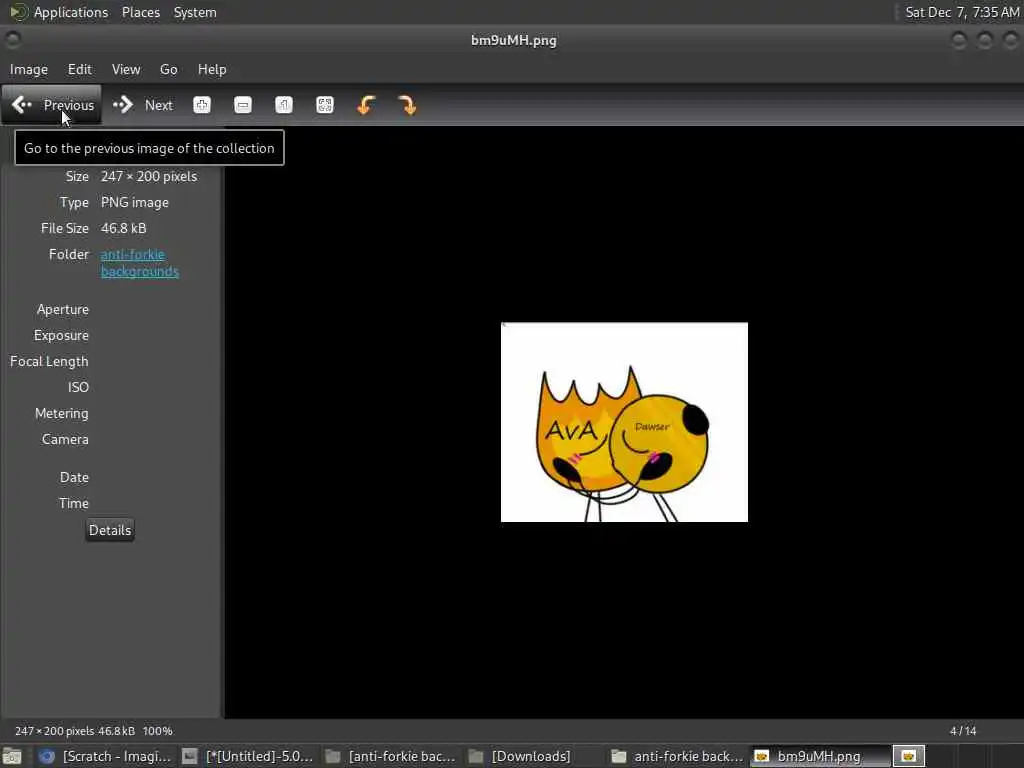
Task: Switch to [*[Untitled]-5.0... taskbar window
Action: tap(248, 756)
